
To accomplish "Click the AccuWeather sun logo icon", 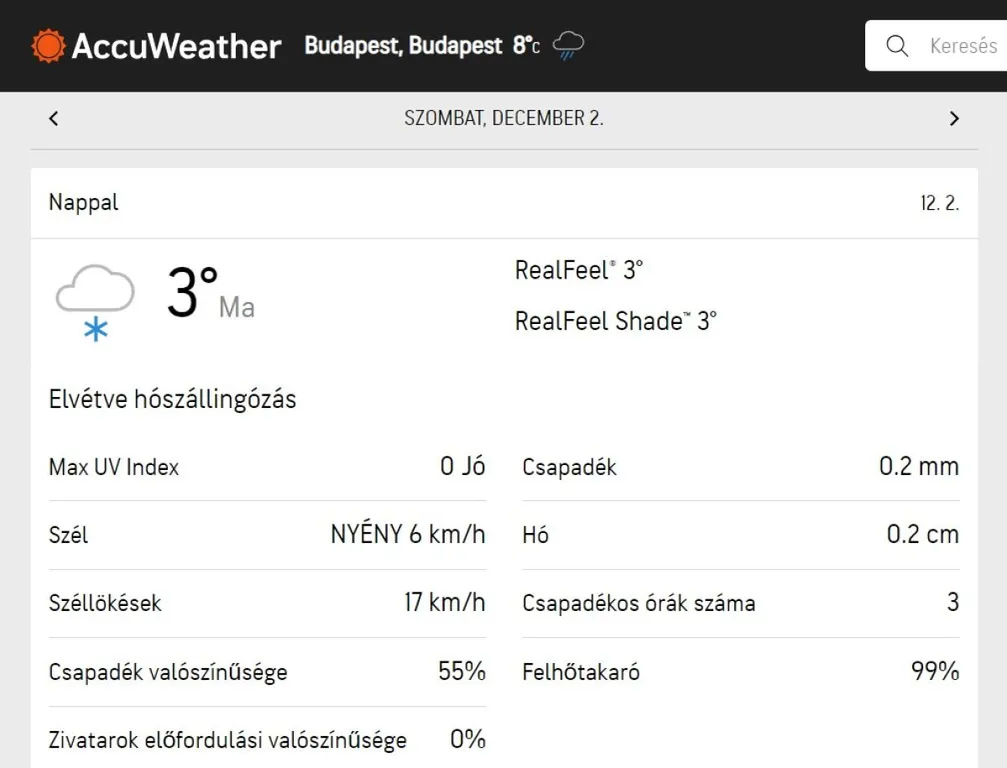I will (47, 46).
